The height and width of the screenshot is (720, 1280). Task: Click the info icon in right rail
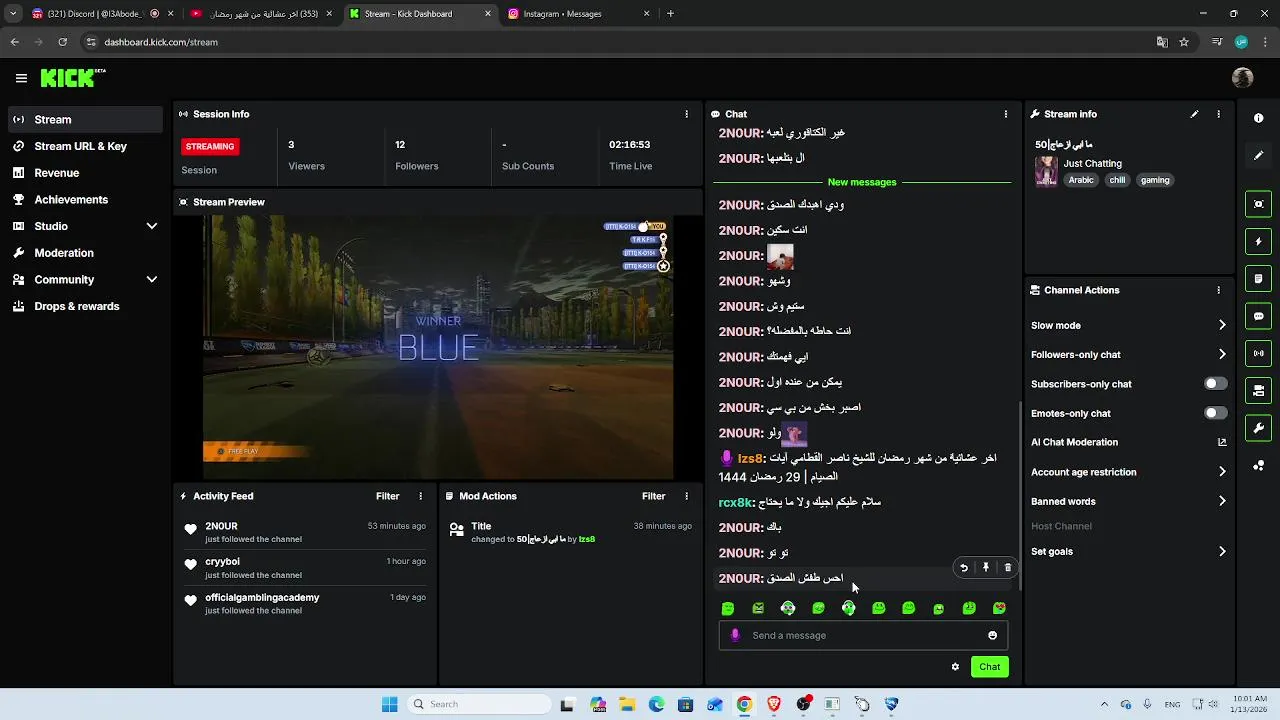(x=1258, y=118)
